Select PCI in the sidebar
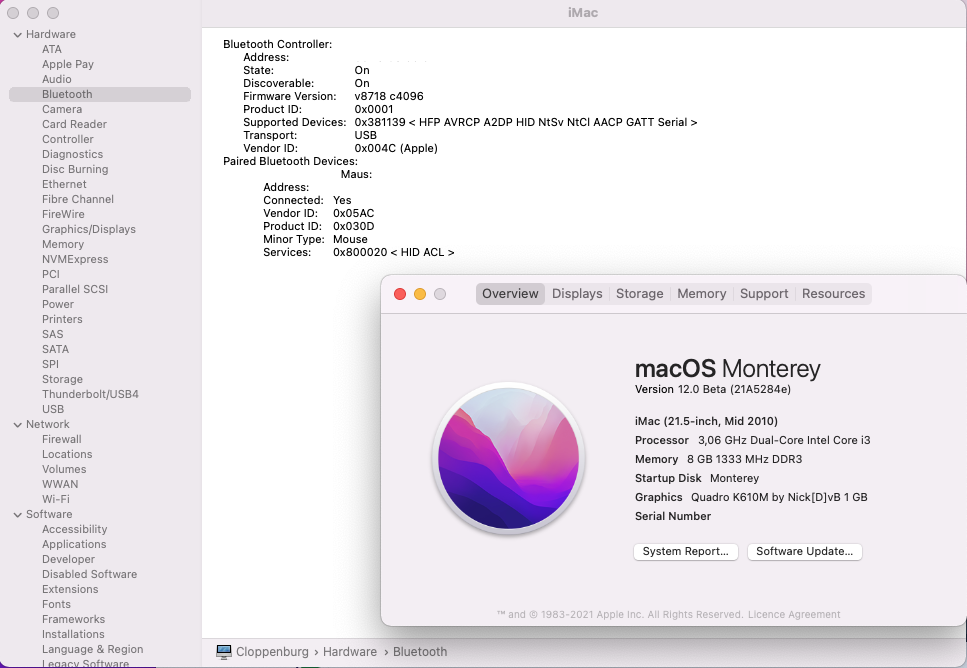Screen dimensions: 967x668 [51, 274]
